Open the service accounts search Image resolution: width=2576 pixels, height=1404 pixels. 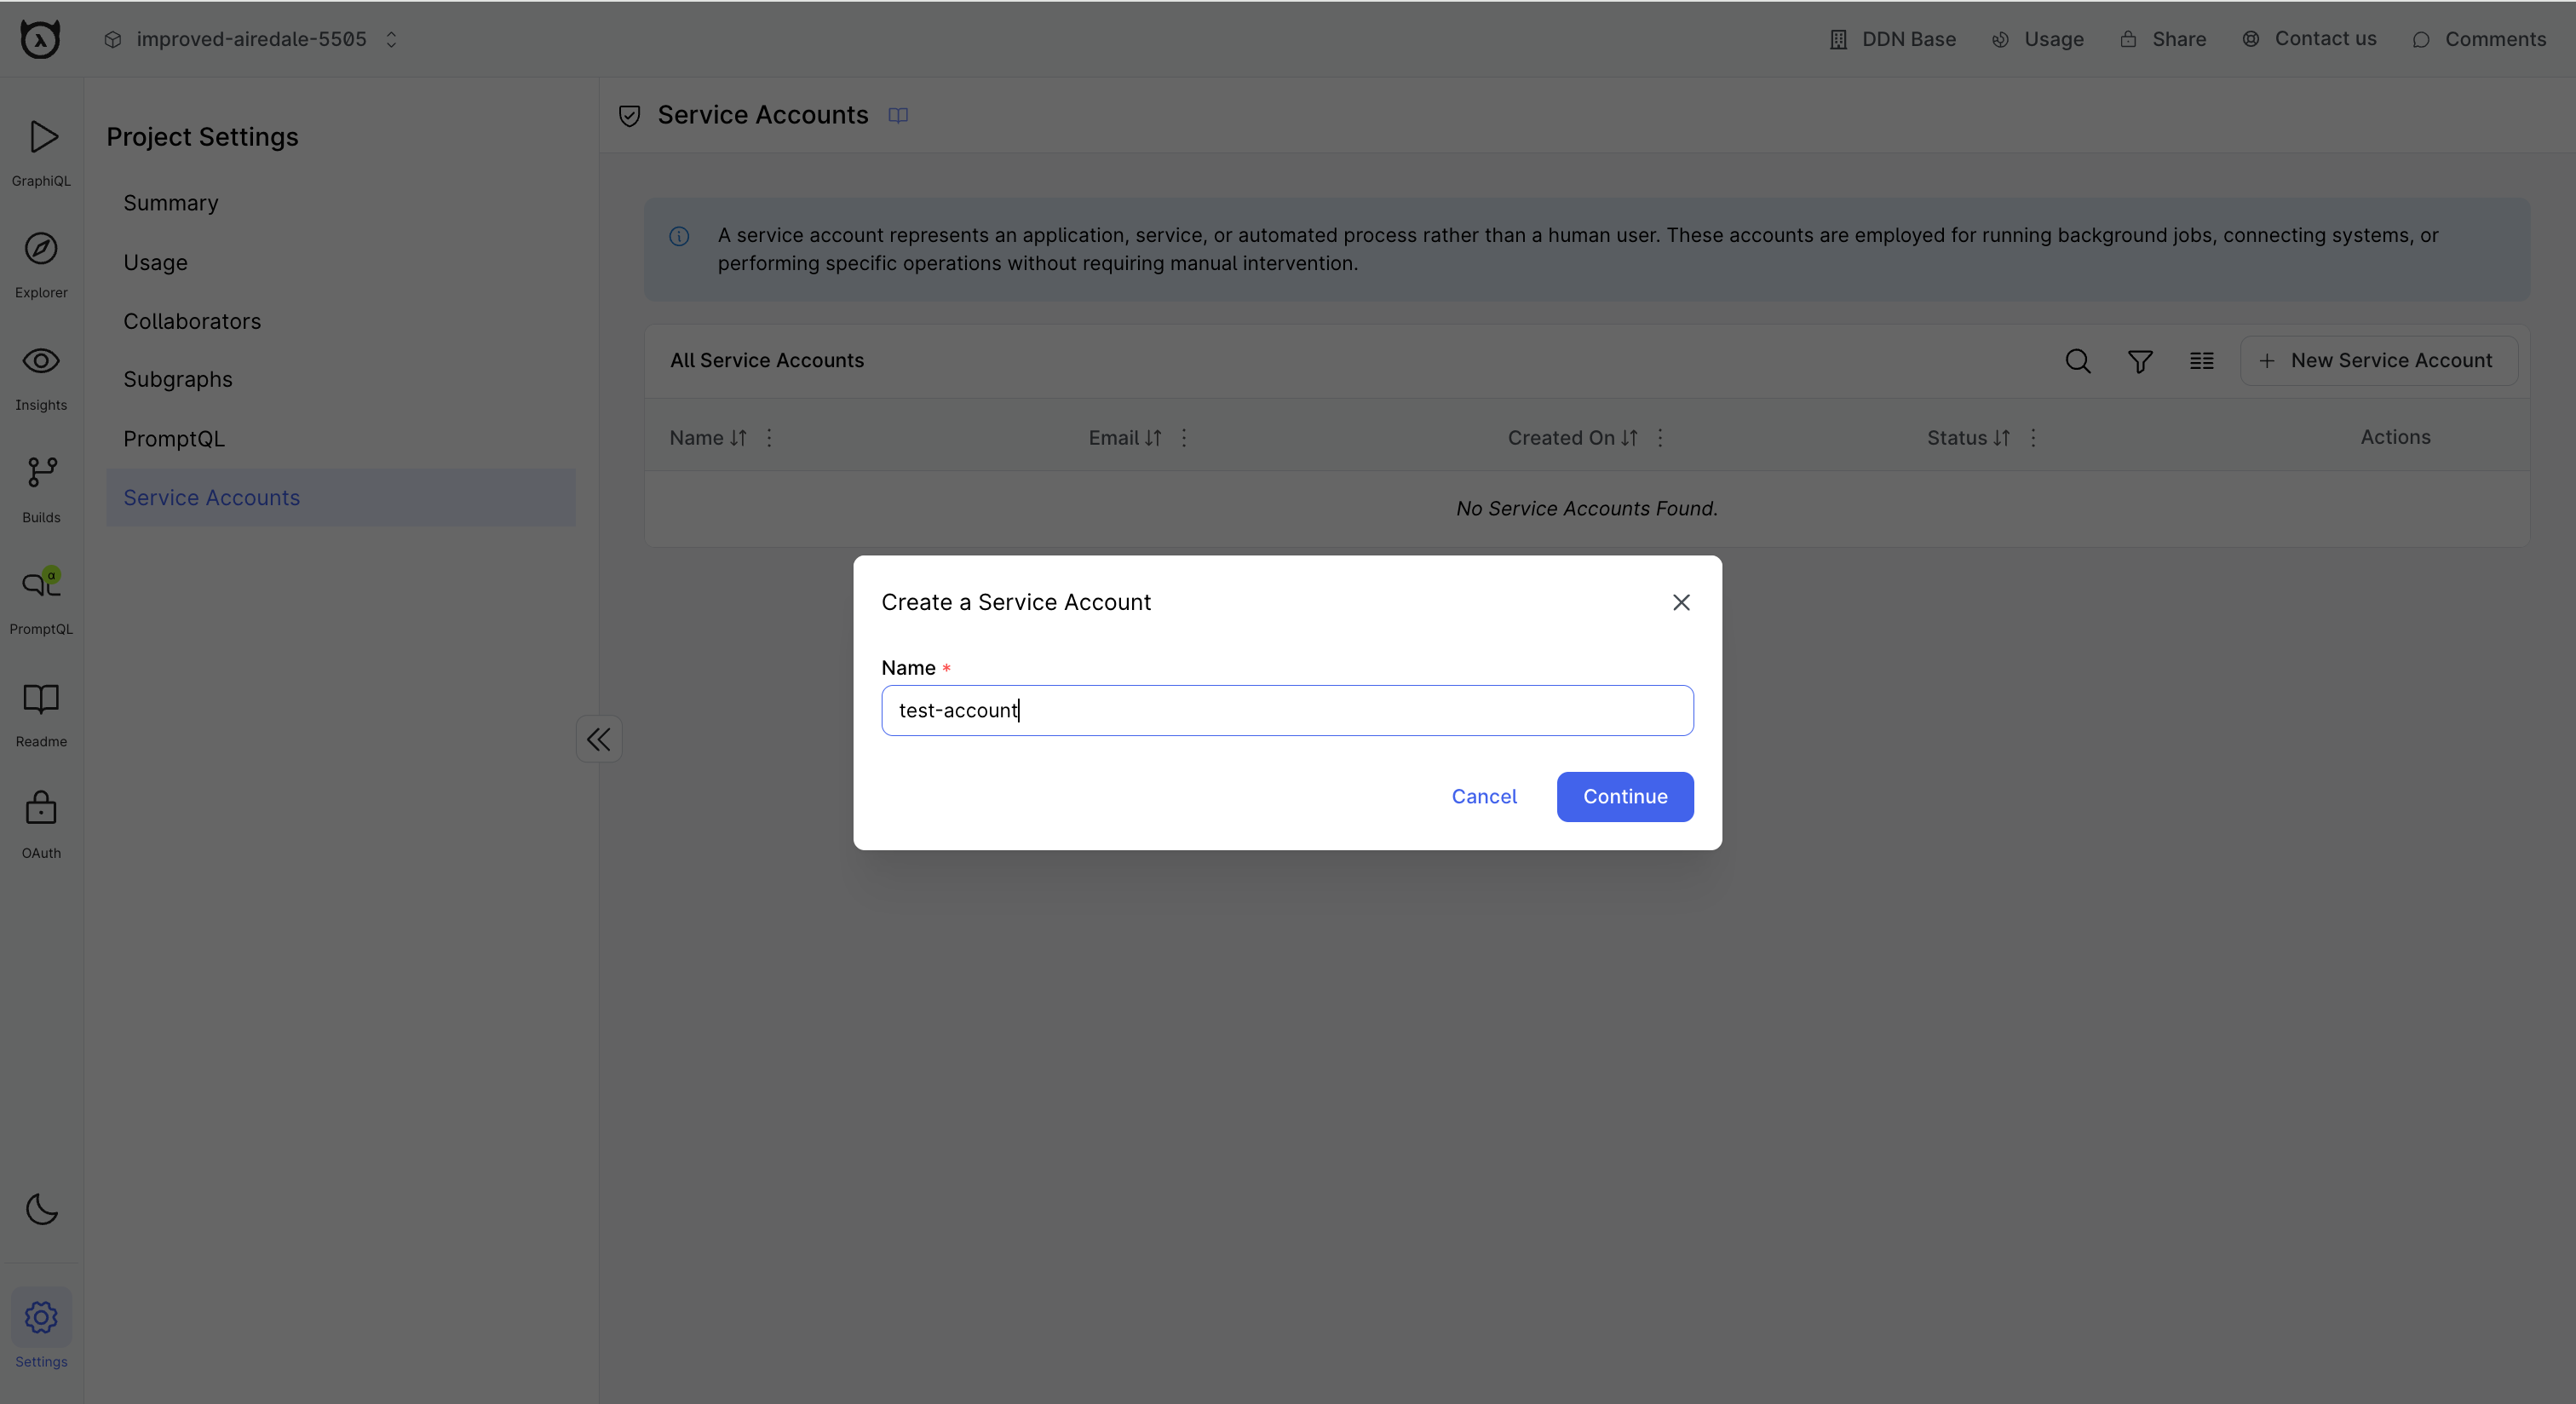[x=2078, y=361]
